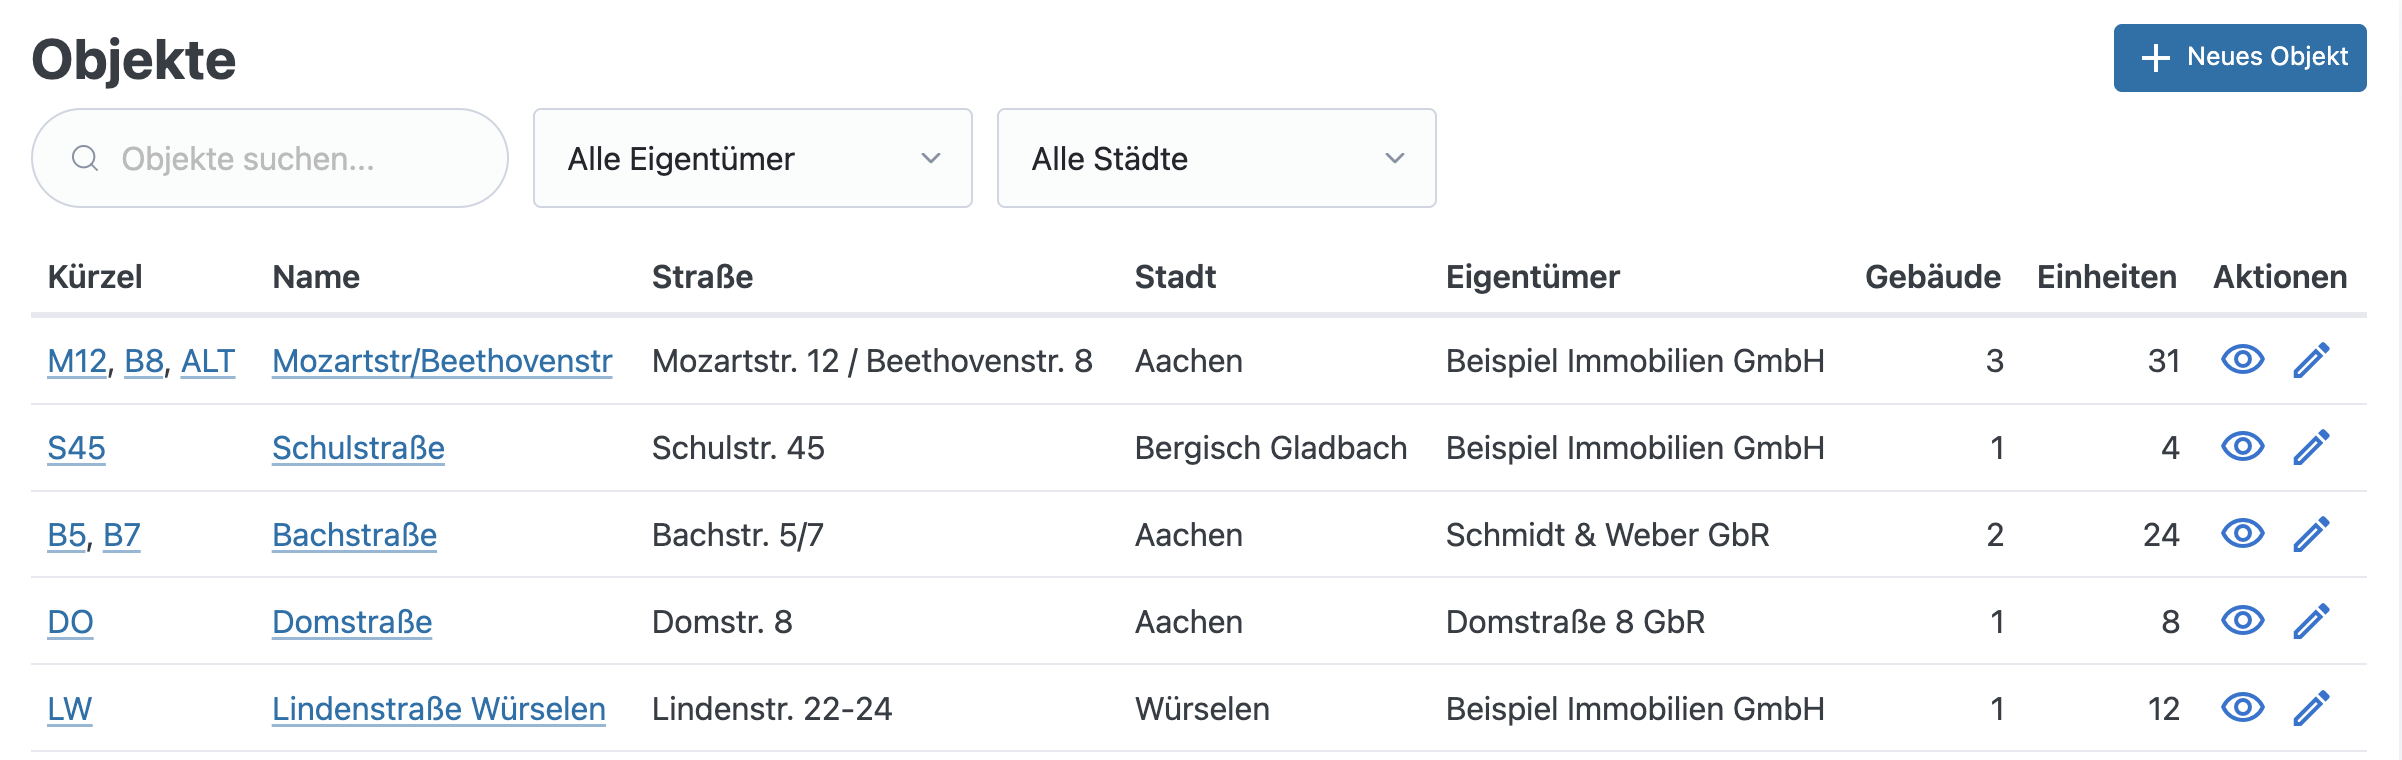
Task: Click the Einheiten column header
Action: [2105, 277]
